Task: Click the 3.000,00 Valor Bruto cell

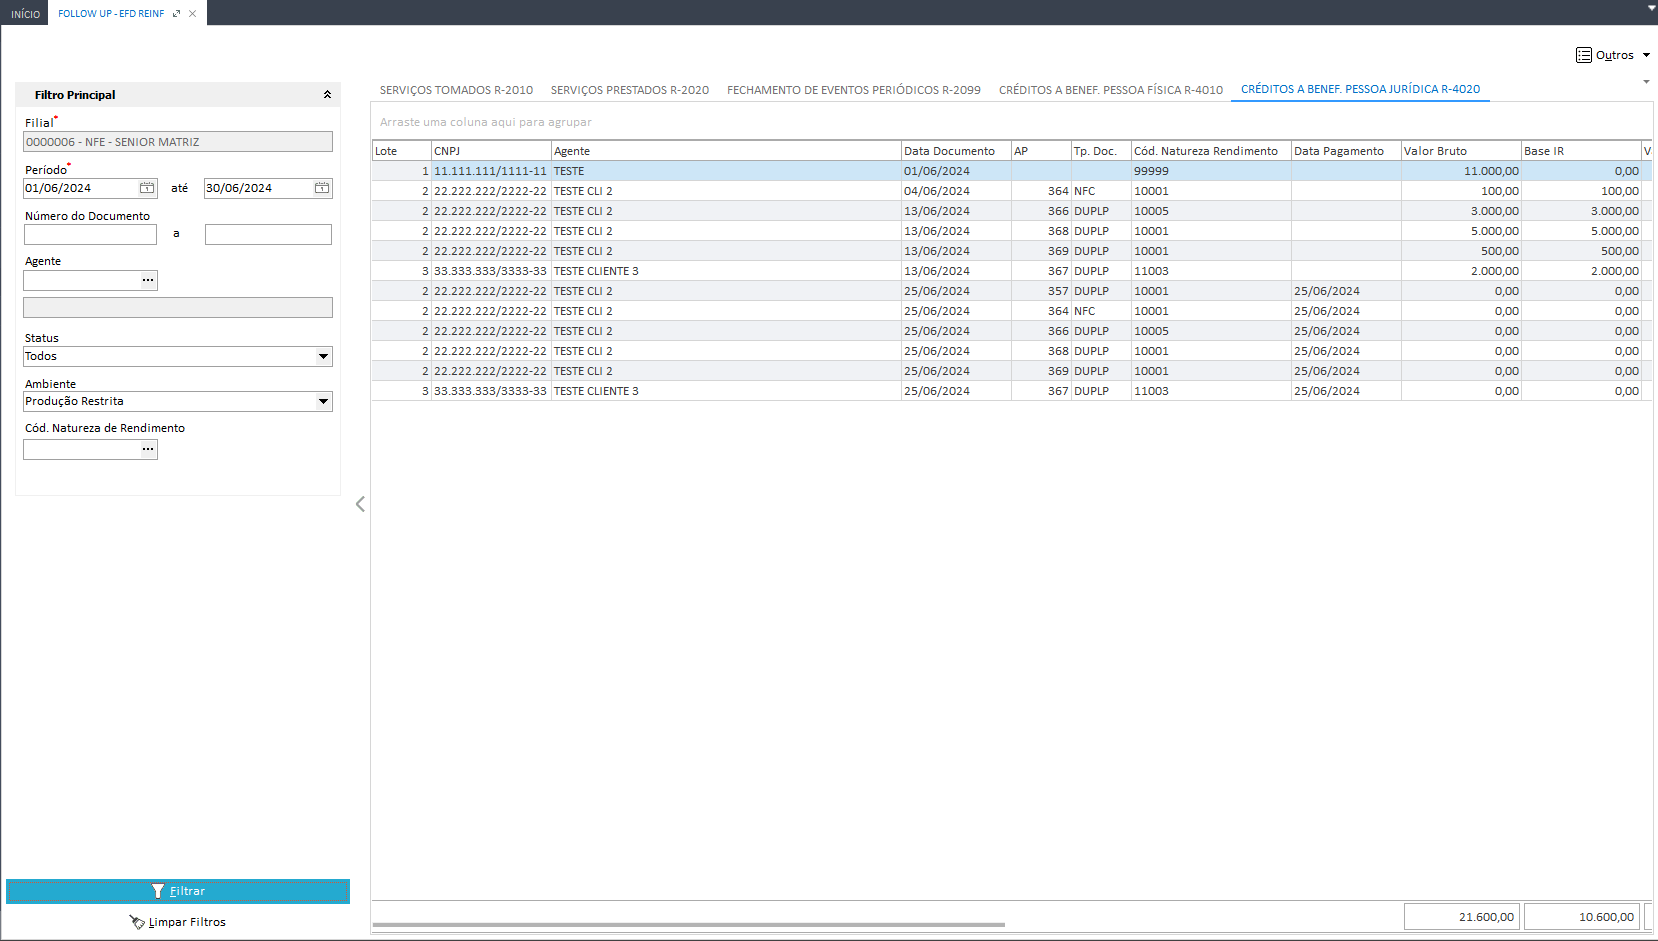Action: click(1461, 211)
